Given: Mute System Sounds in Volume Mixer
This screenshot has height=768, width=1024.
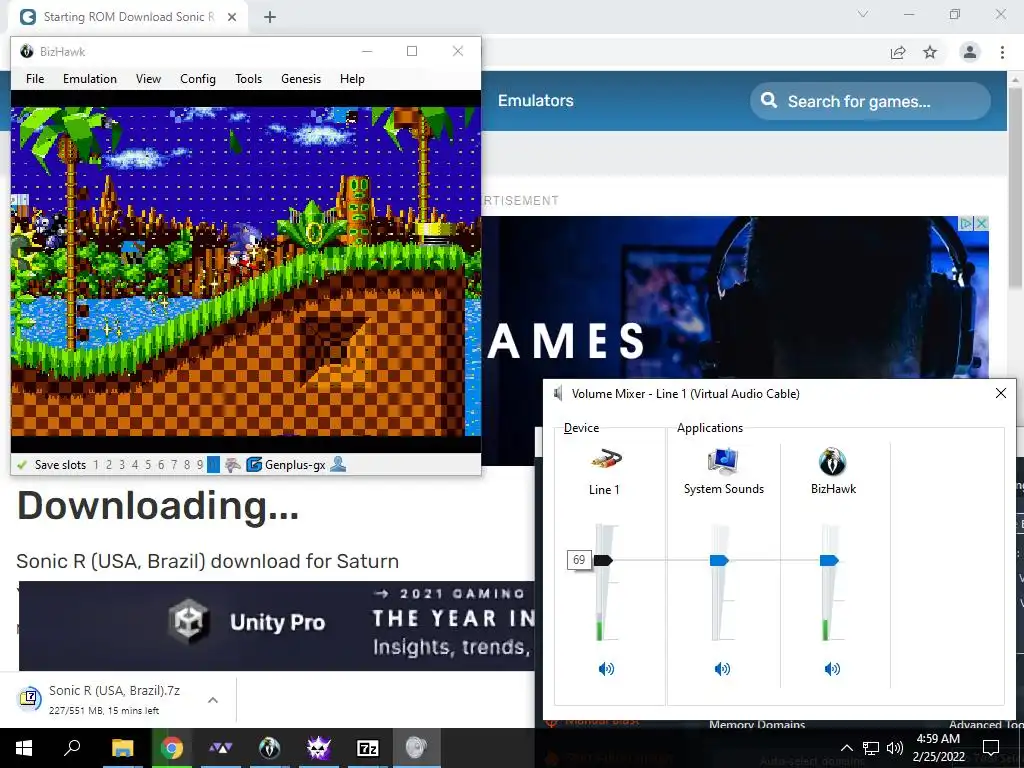Looking at the screenshot, I should click(x=722, y=668).
